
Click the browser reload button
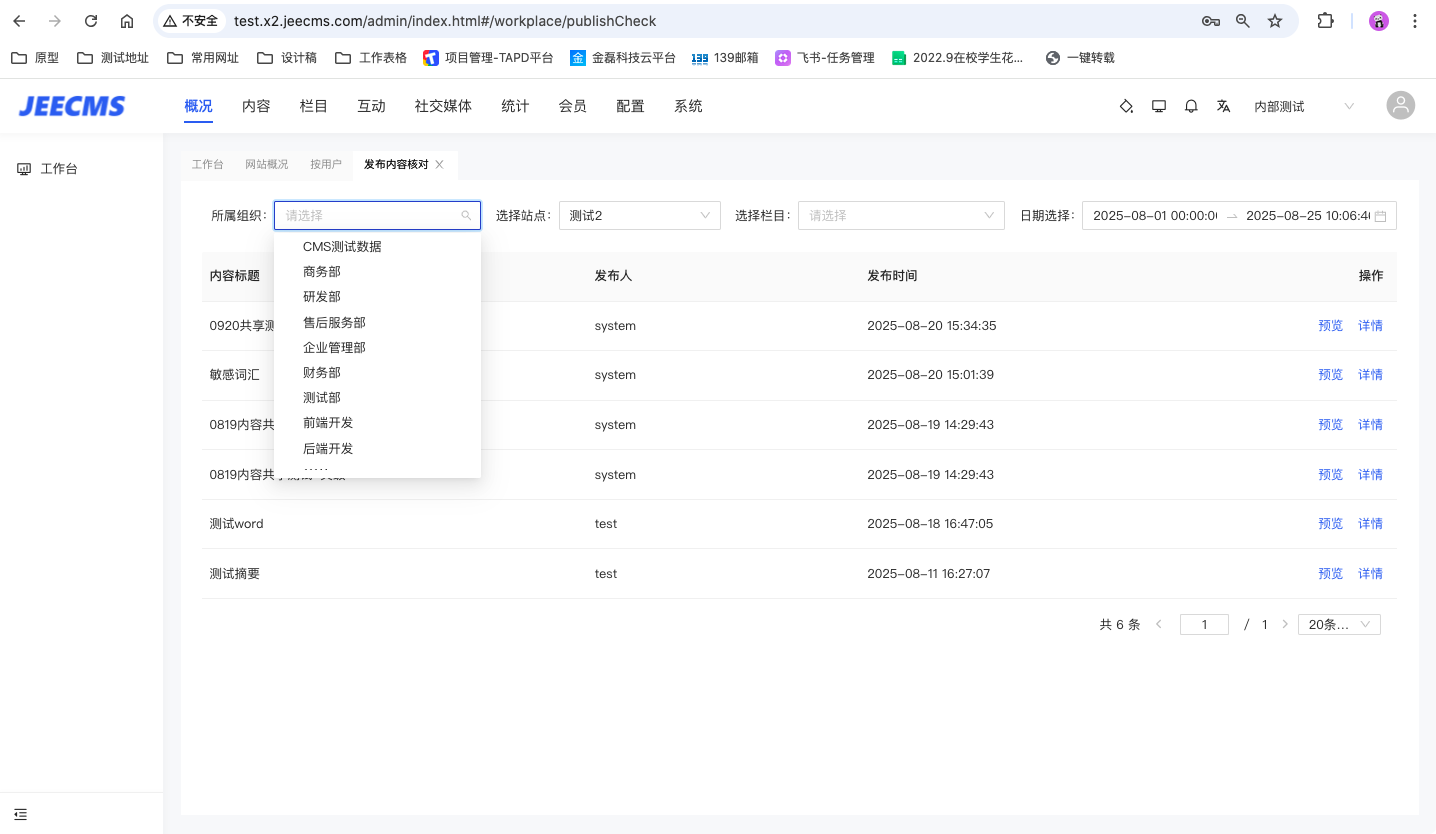pos(91,21)
